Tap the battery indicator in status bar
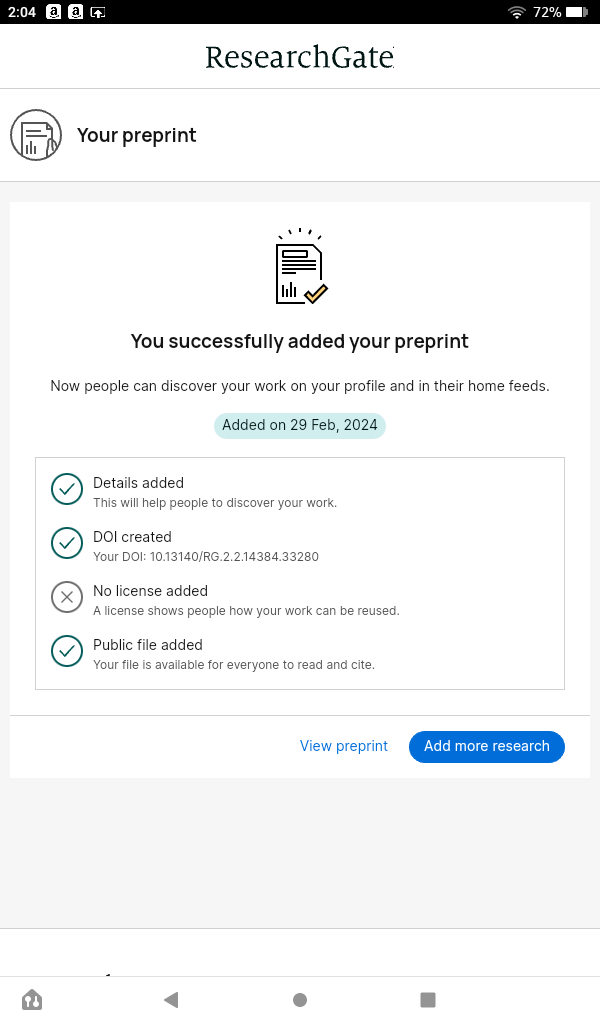Screen dimensions: 600x1024 click(577, 12)
